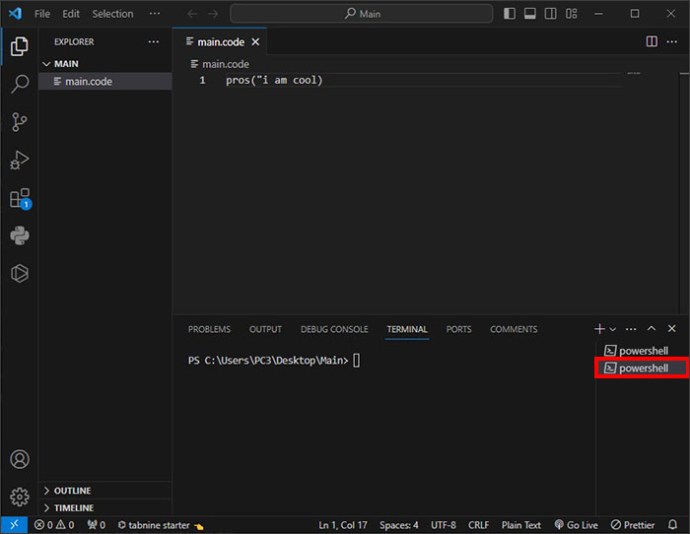Viewport: 690px width, 534px height.
Task: Select language mode Plain Text
Action: tap(521, 525)
